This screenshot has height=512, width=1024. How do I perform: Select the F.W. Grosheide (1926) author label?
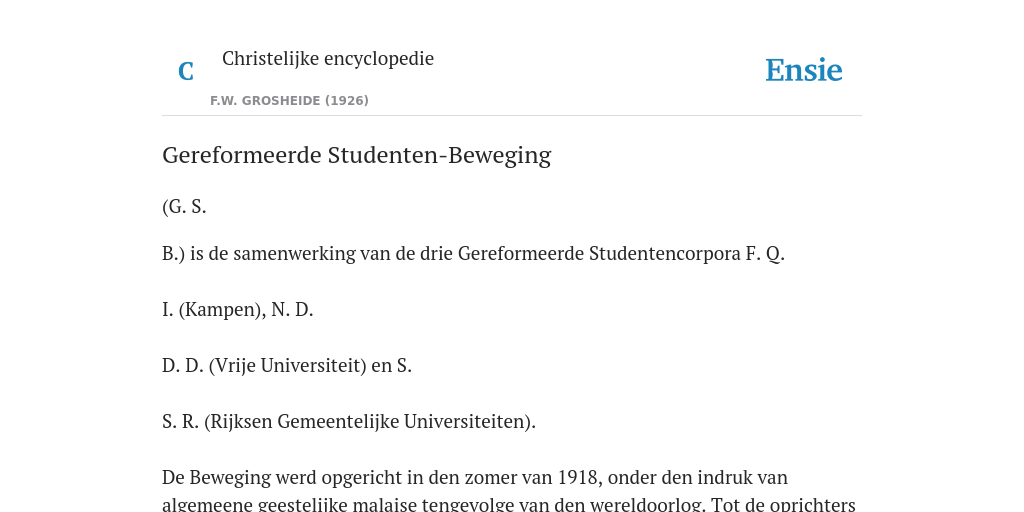289,101
